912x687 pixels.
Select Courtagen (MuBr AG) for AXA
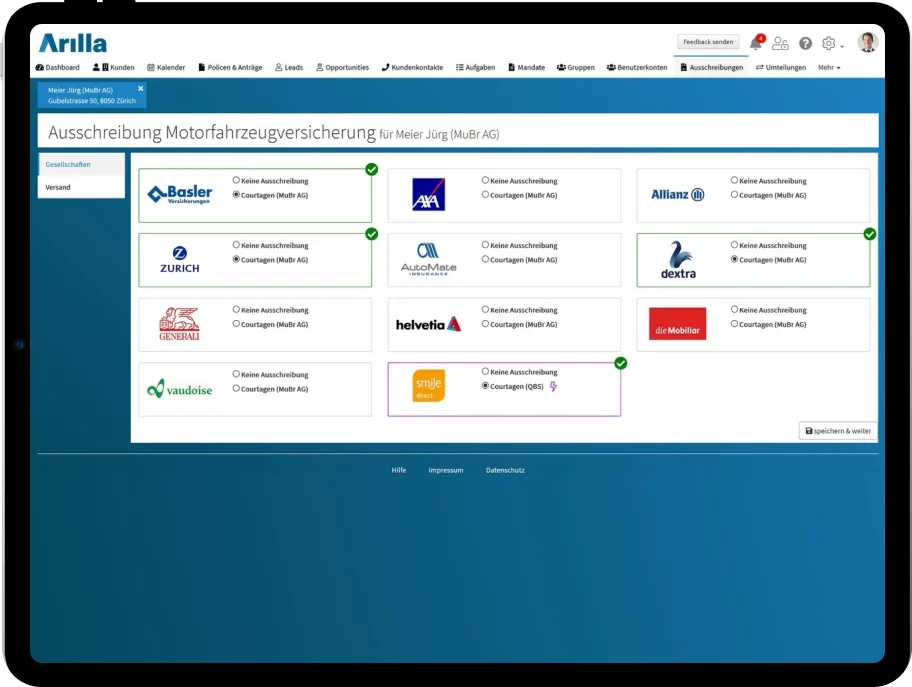click(485, 195)
